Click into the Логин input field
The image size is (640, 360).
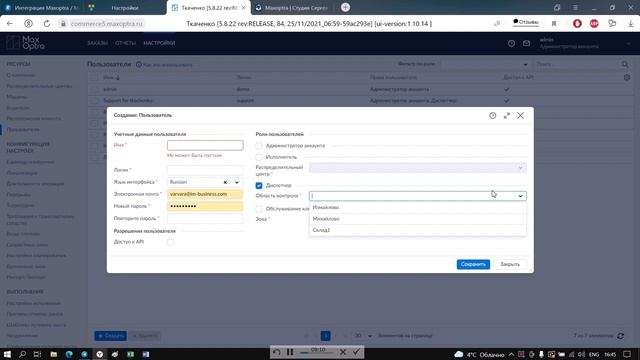coord(205,170)
